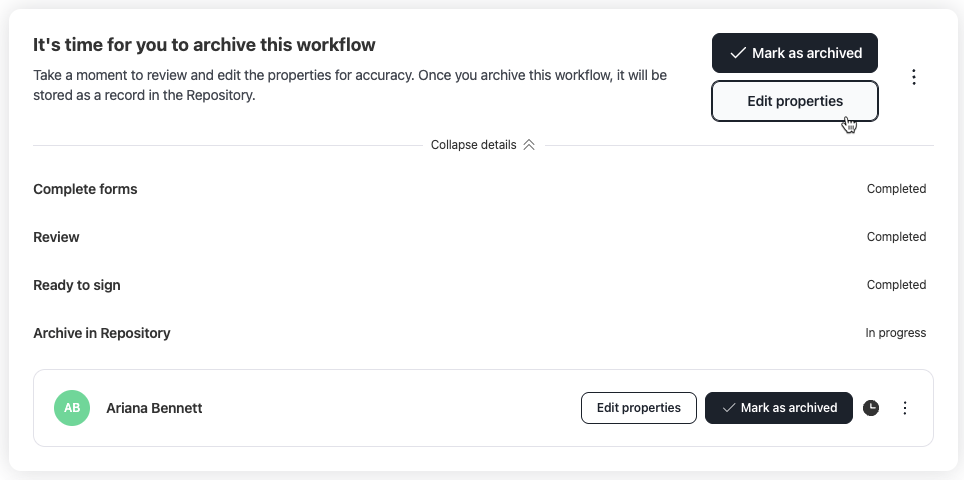964x480 pixels.
Task: Click the top Mark as archived button
Action: [x=795, y=53]
